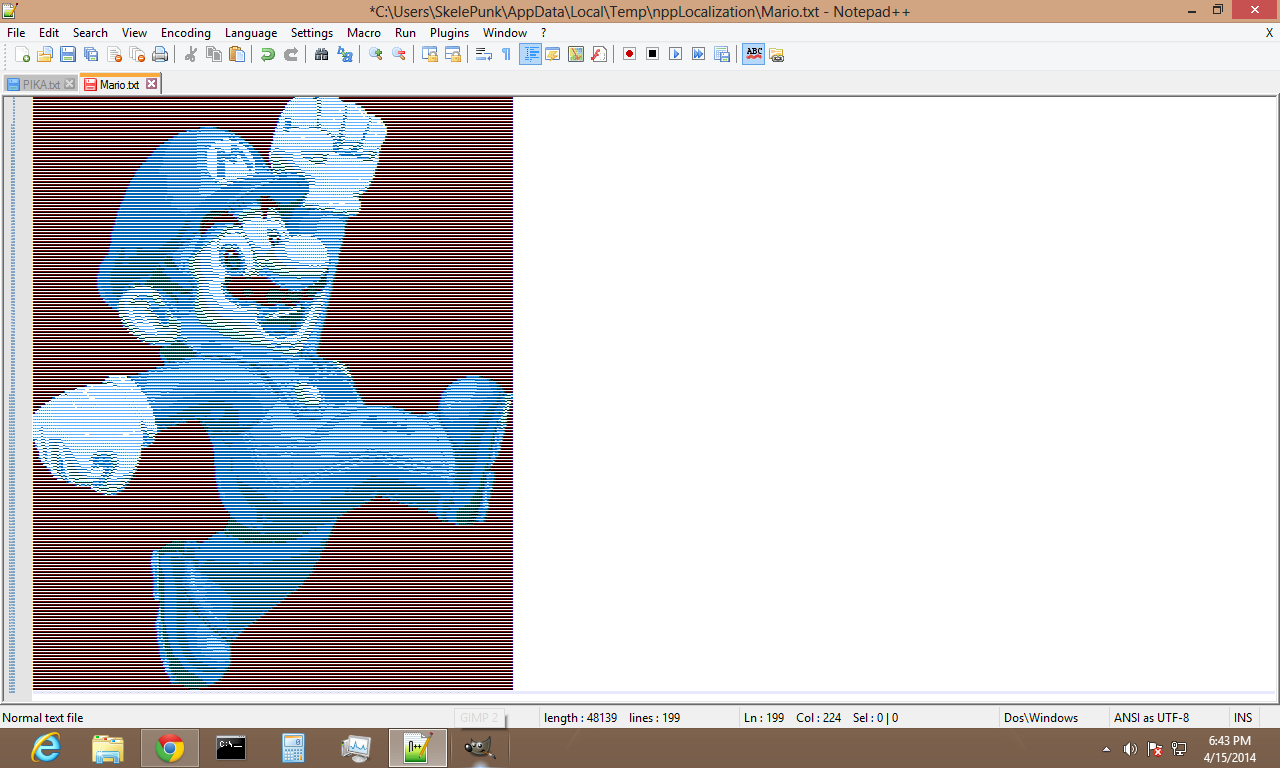Click the Redo arrow icon

[290, 54]
